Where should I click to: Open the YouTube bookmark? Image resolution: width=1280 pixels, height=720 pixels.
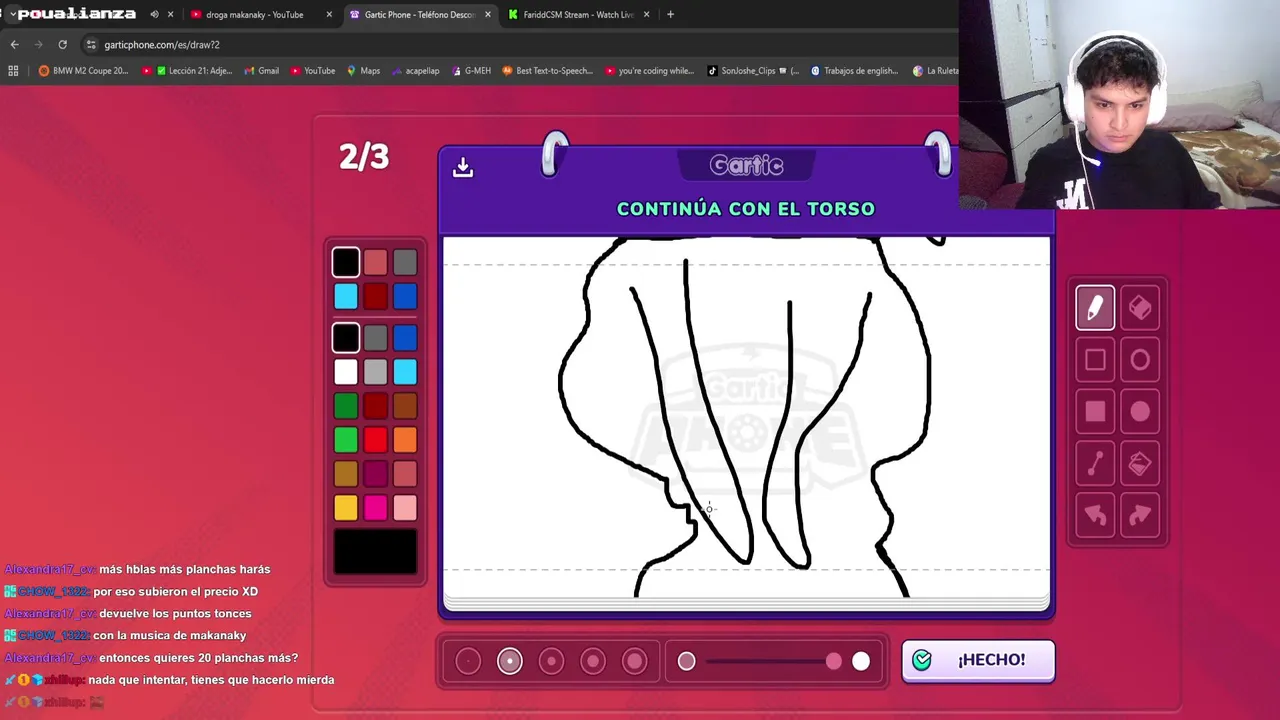[313, 71]
